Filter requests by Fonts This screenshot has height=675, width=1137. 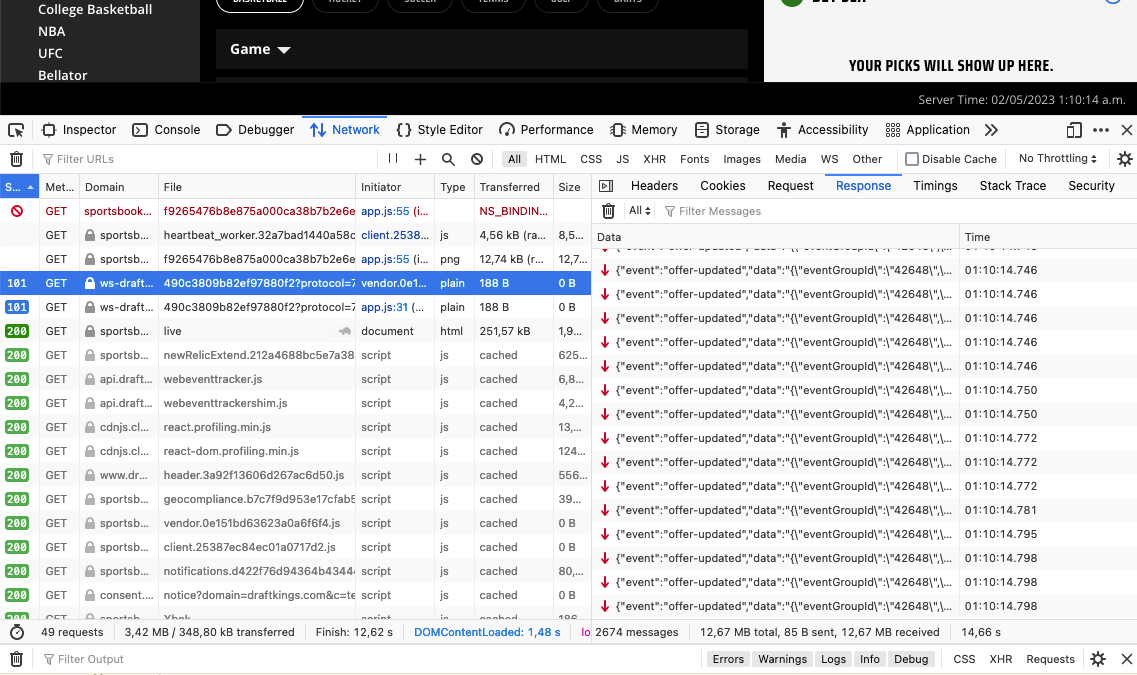pos(695,159)
